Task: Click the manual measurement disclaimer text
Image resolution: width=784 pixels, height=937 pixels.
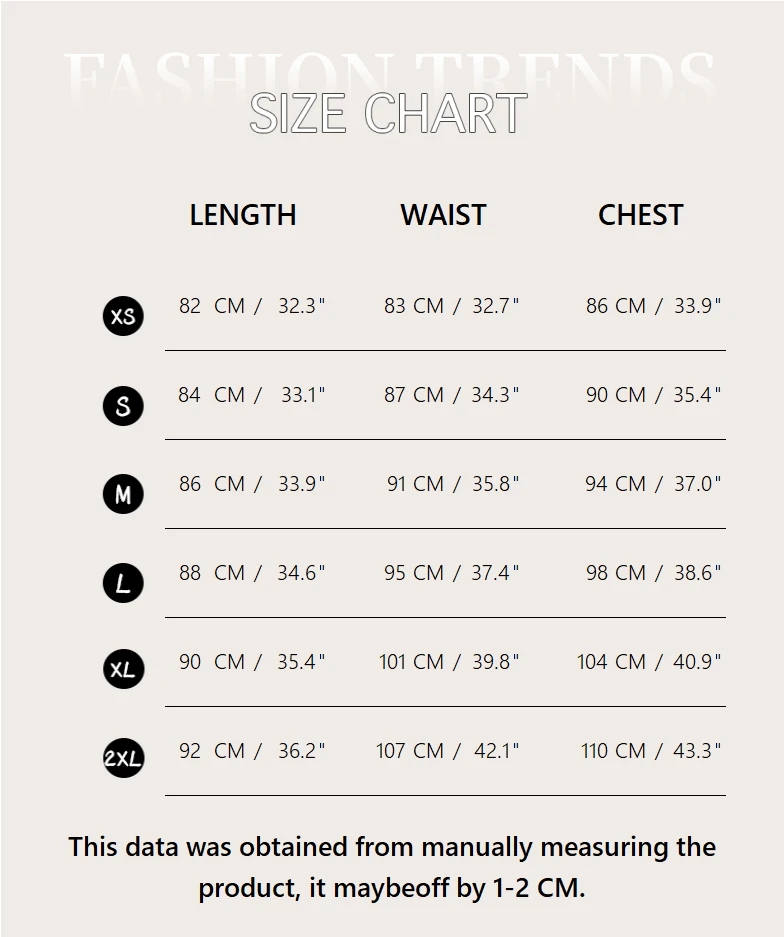Action: pyautogui.click(x=392, y=867)
